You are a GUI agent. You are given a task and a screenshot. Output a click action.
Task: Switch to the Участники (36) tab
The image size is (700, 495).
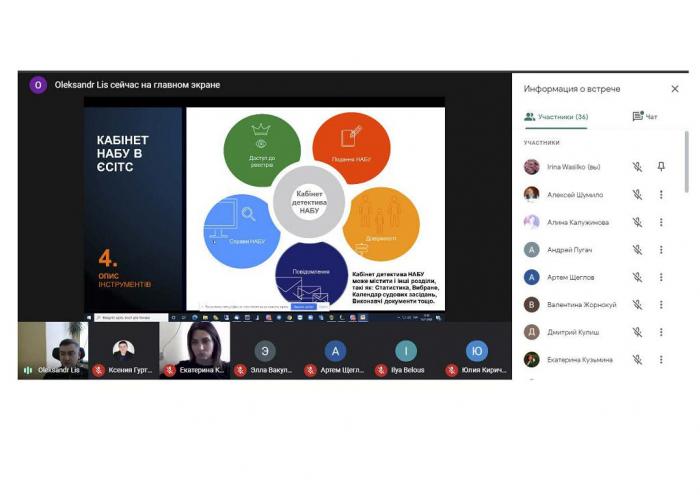(x=557, y=117)
